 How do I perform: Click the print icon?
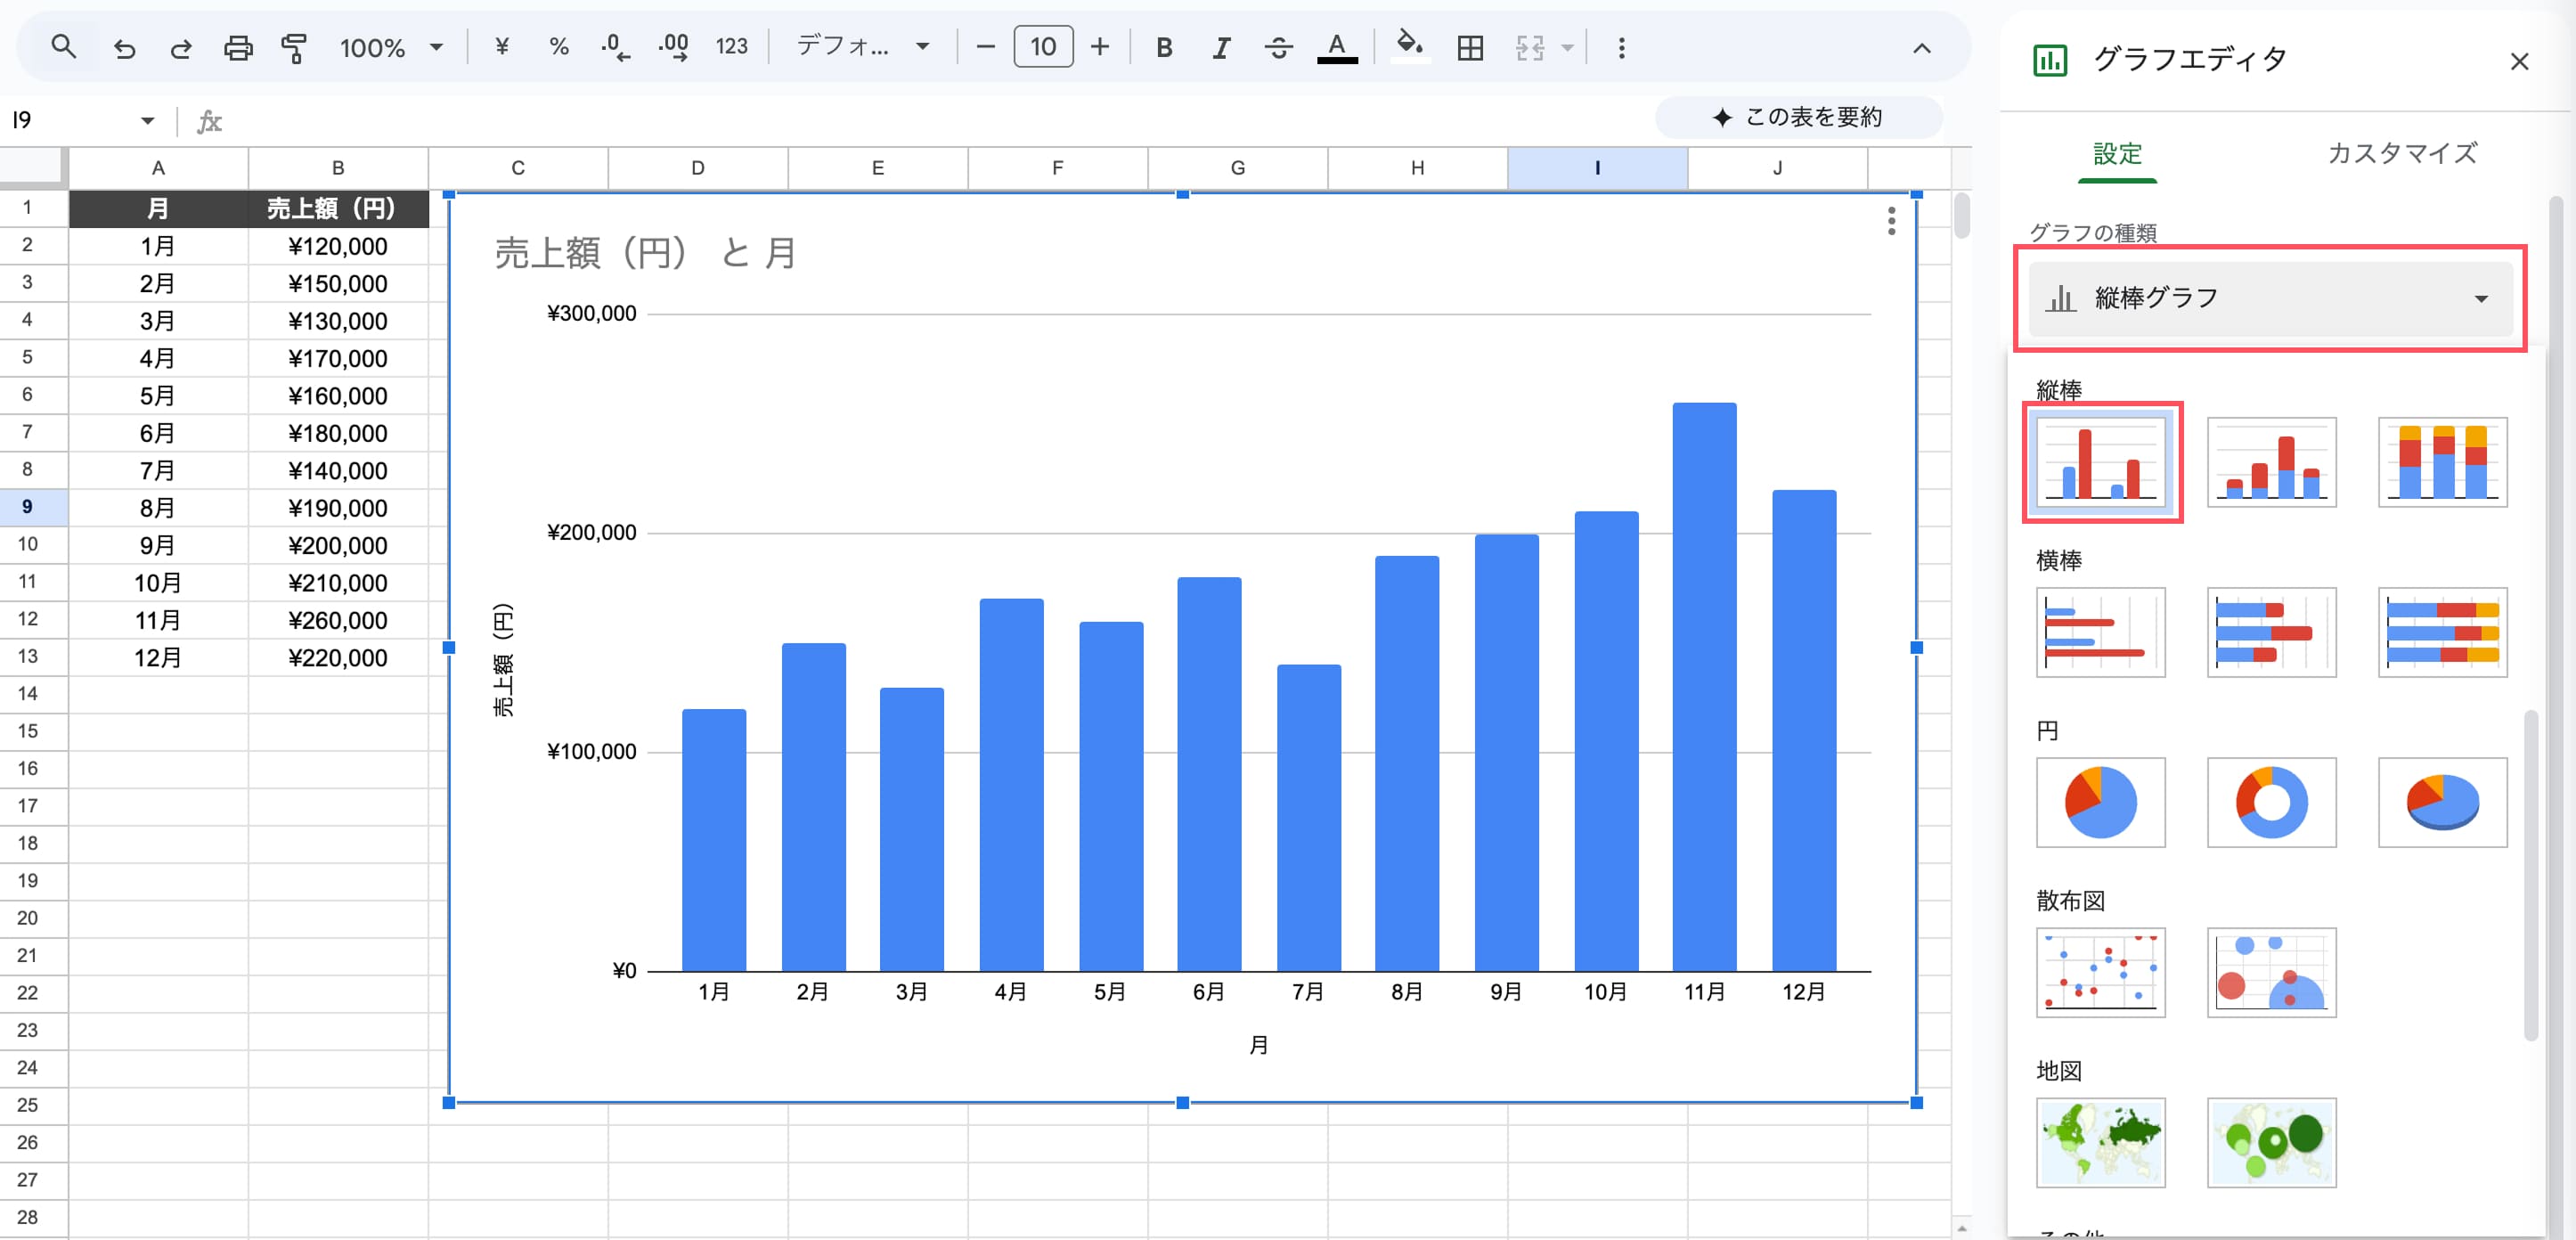238,47
